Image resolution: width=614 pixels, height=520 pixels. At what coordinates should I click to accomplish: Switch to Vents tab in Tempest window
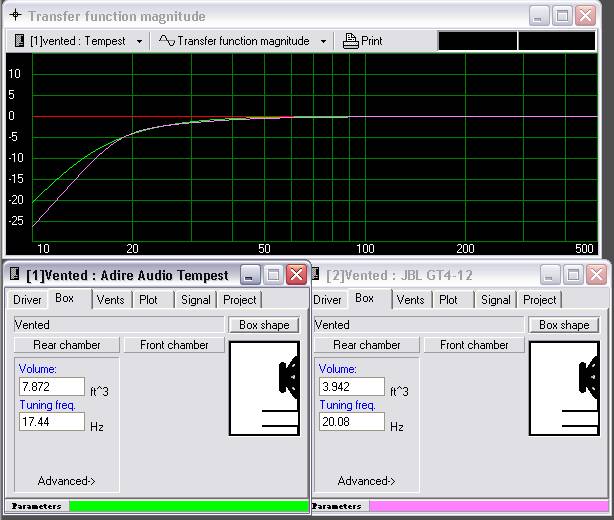pos(110,300)
